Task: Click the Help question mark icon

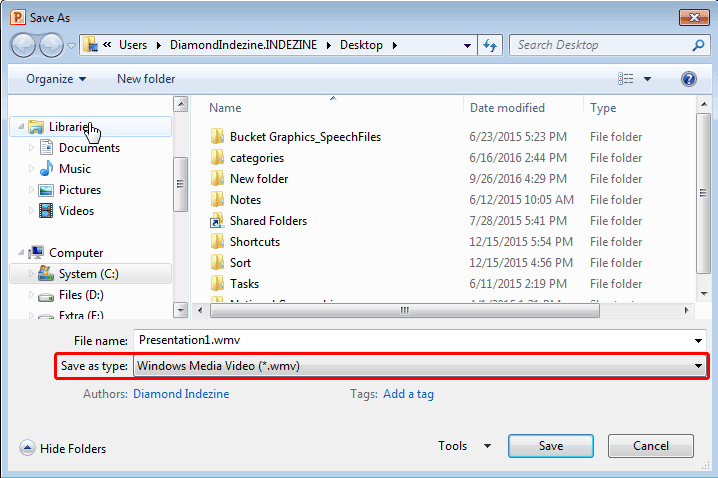Action: [x=688, y=79]
